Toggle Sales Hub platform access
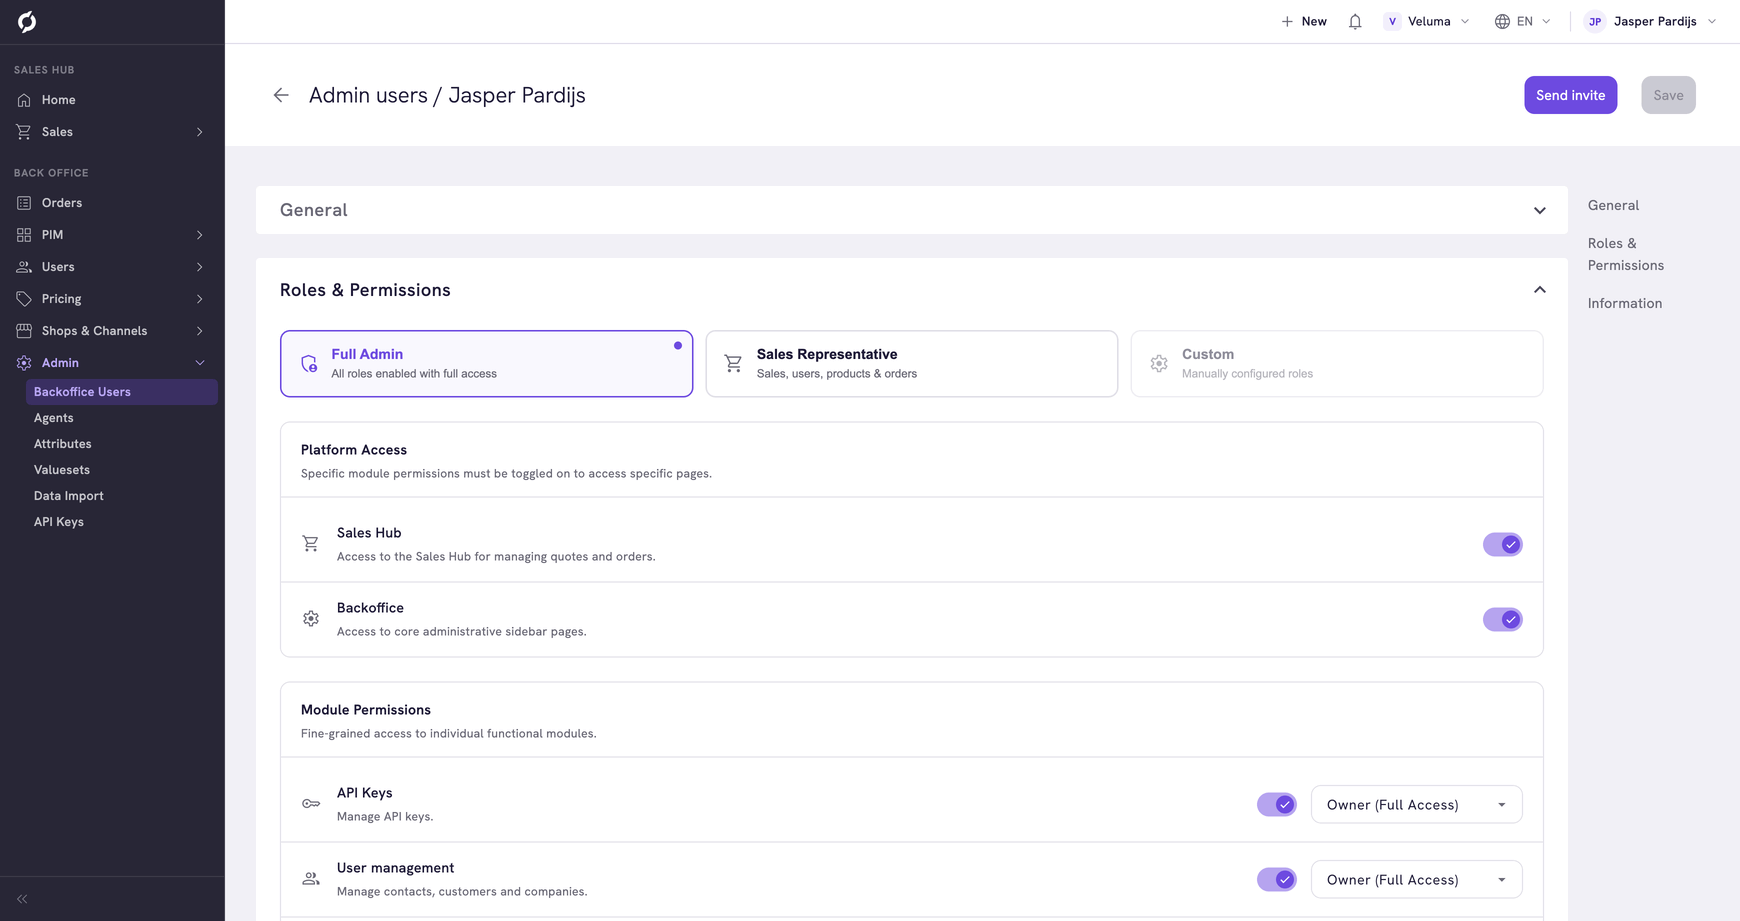The image size is (1740, 921). click(x=1502, y=544)
